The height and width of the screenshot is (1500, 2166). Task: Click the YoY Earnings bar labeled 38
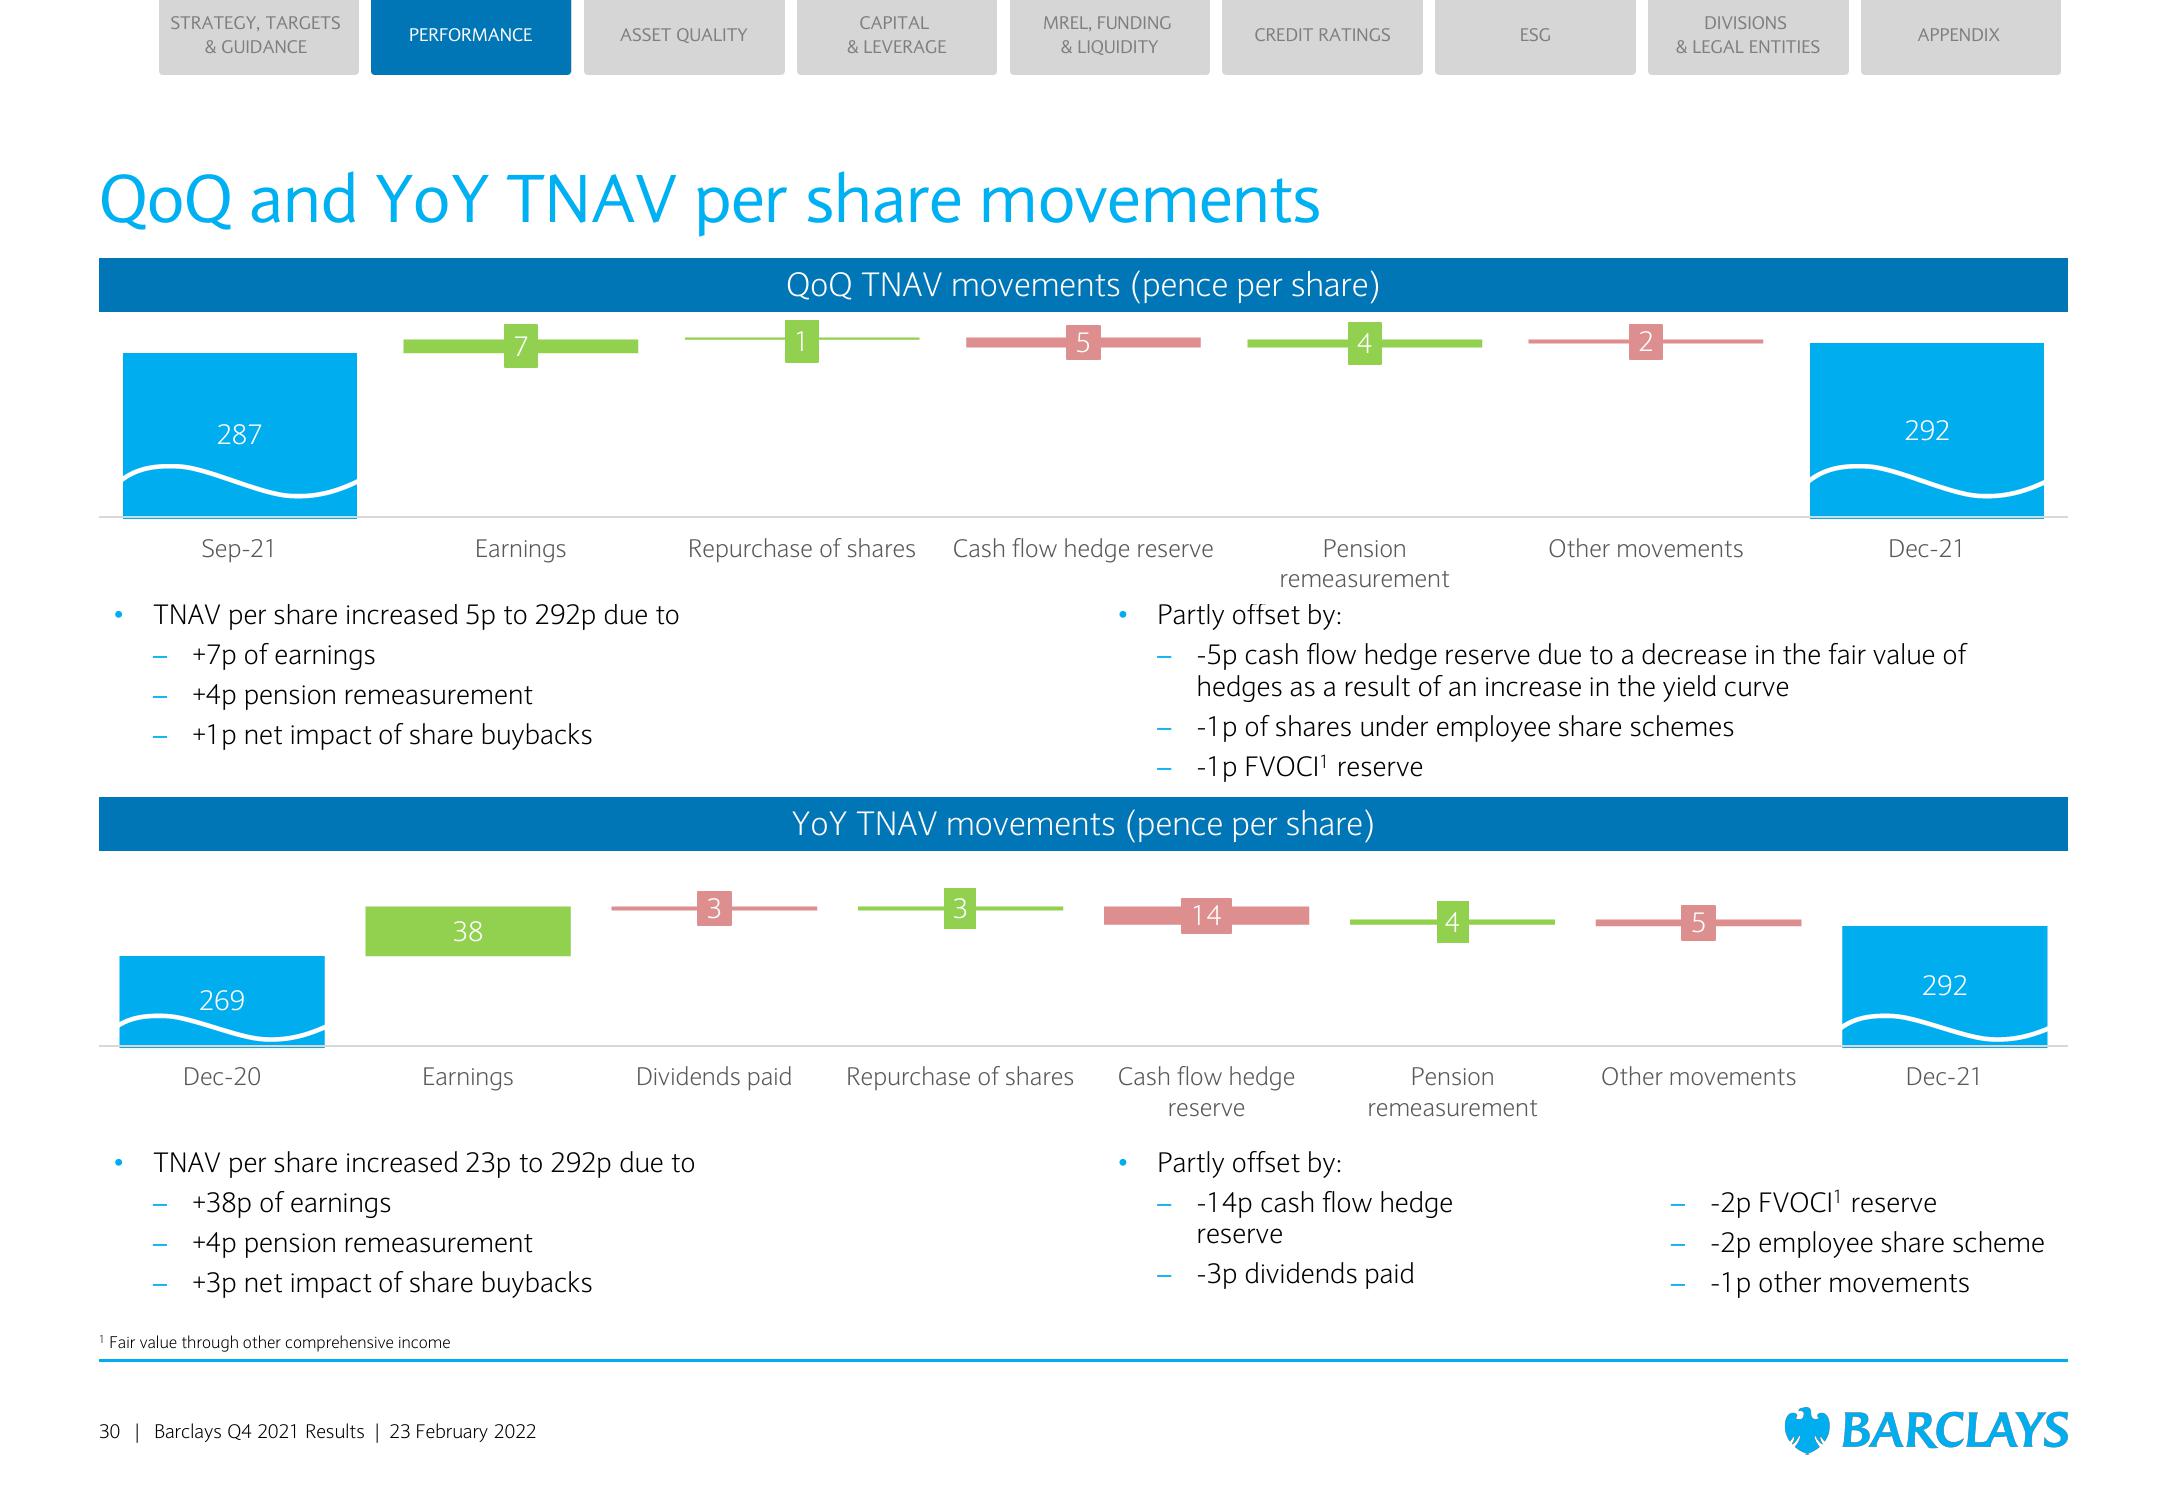468,931
